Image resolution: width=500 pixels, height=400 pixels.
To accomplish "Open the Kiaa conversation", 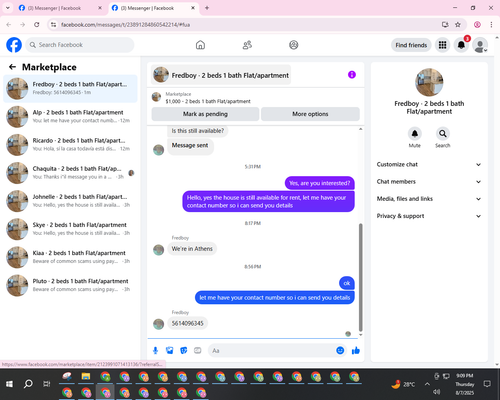I will (70, 257).
